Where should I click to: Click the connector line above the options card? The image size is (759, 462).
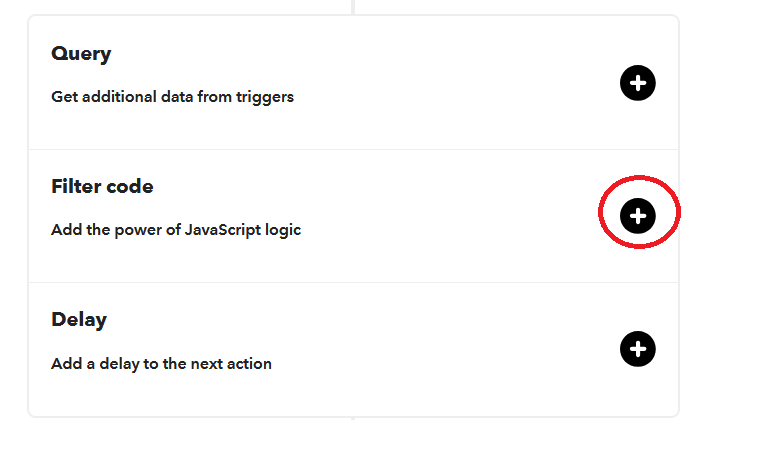tap(353, 6)
